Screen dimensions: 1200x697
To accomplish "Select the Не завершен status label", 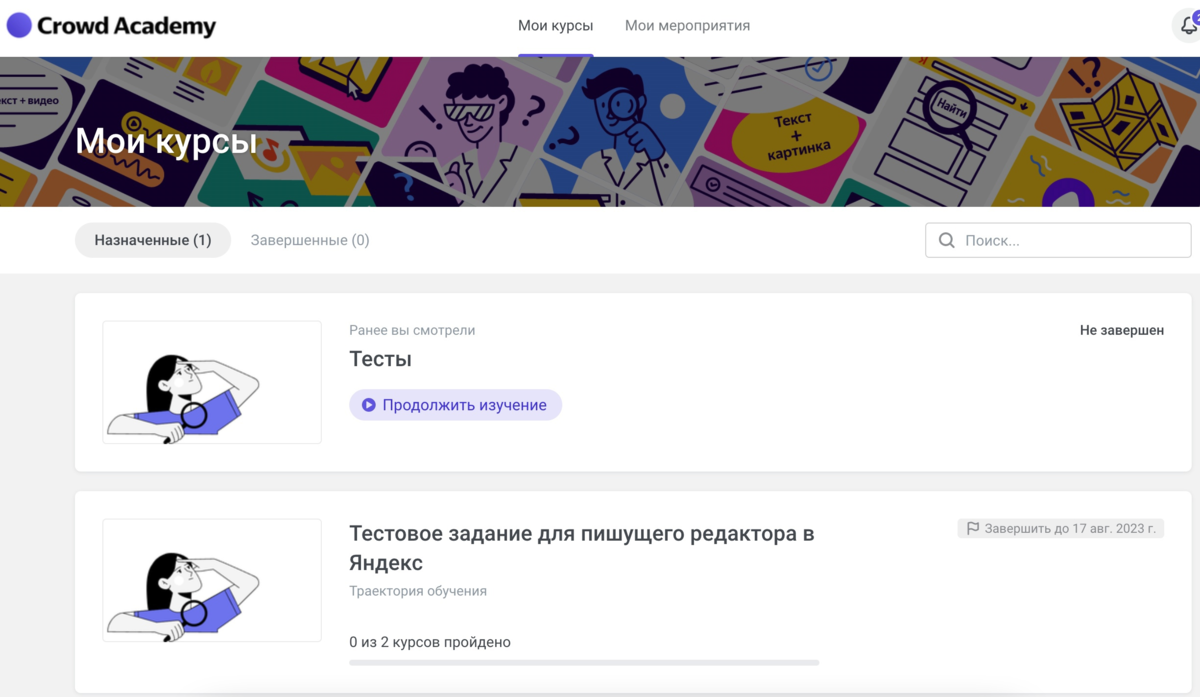I will (x=1122, y=330).
